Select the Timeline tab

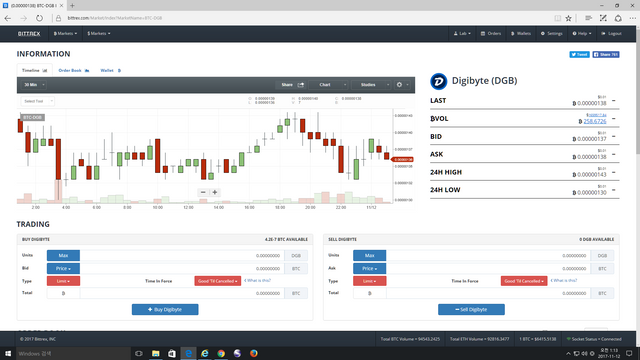[34, 70]
